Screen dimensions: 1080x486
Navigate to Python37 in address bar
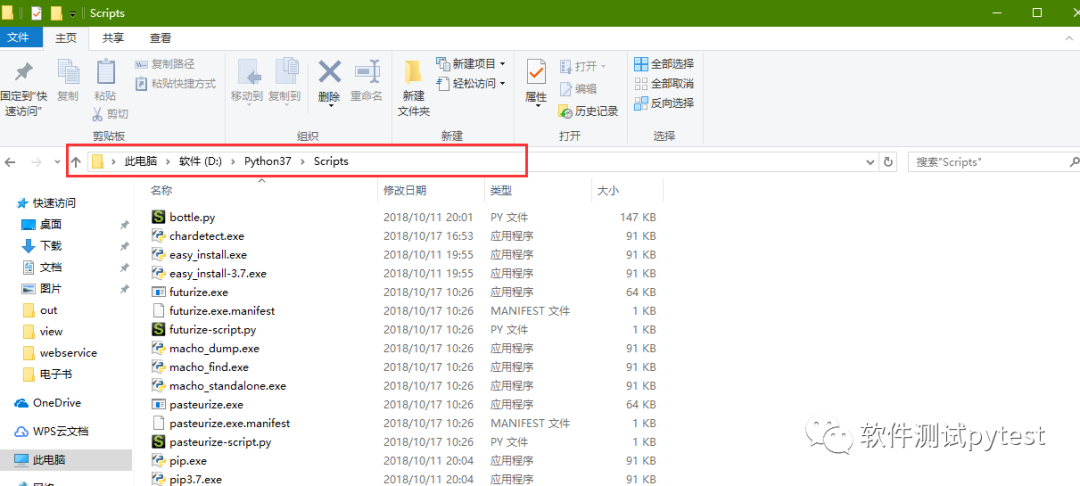click(268, 162)
